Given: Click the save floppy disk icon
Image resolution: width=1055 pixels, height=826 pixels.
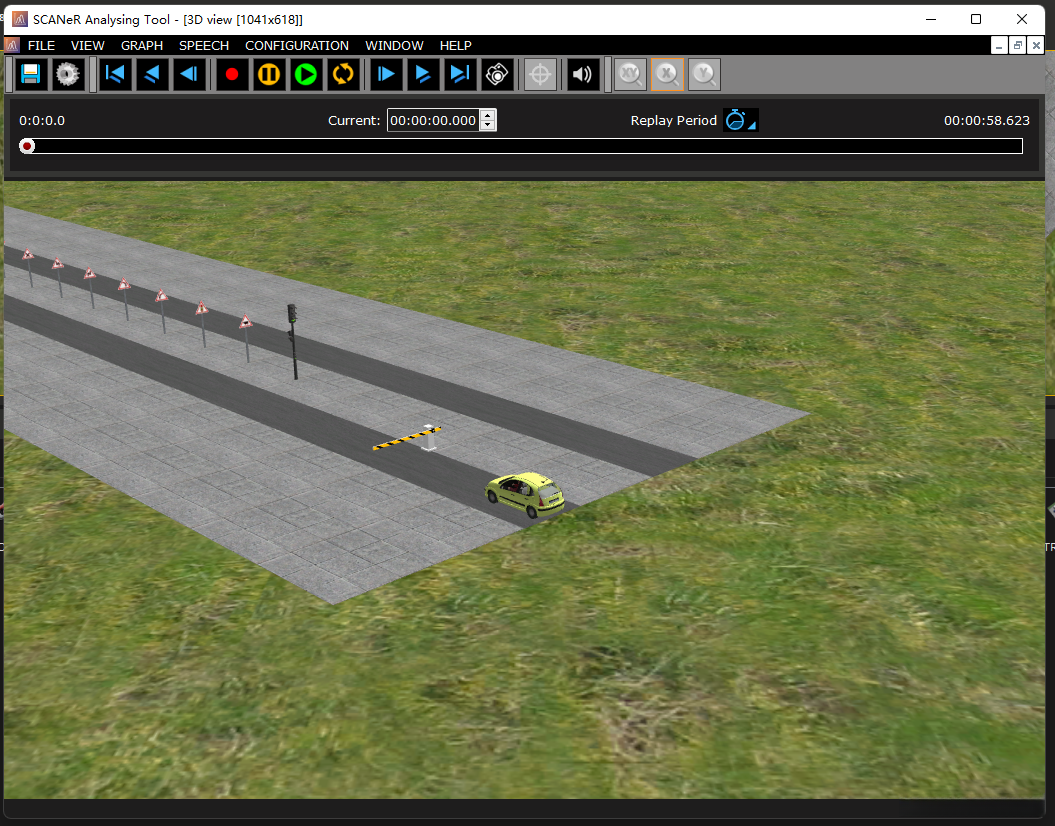Looking at the screenshot, I should [30, 74].
